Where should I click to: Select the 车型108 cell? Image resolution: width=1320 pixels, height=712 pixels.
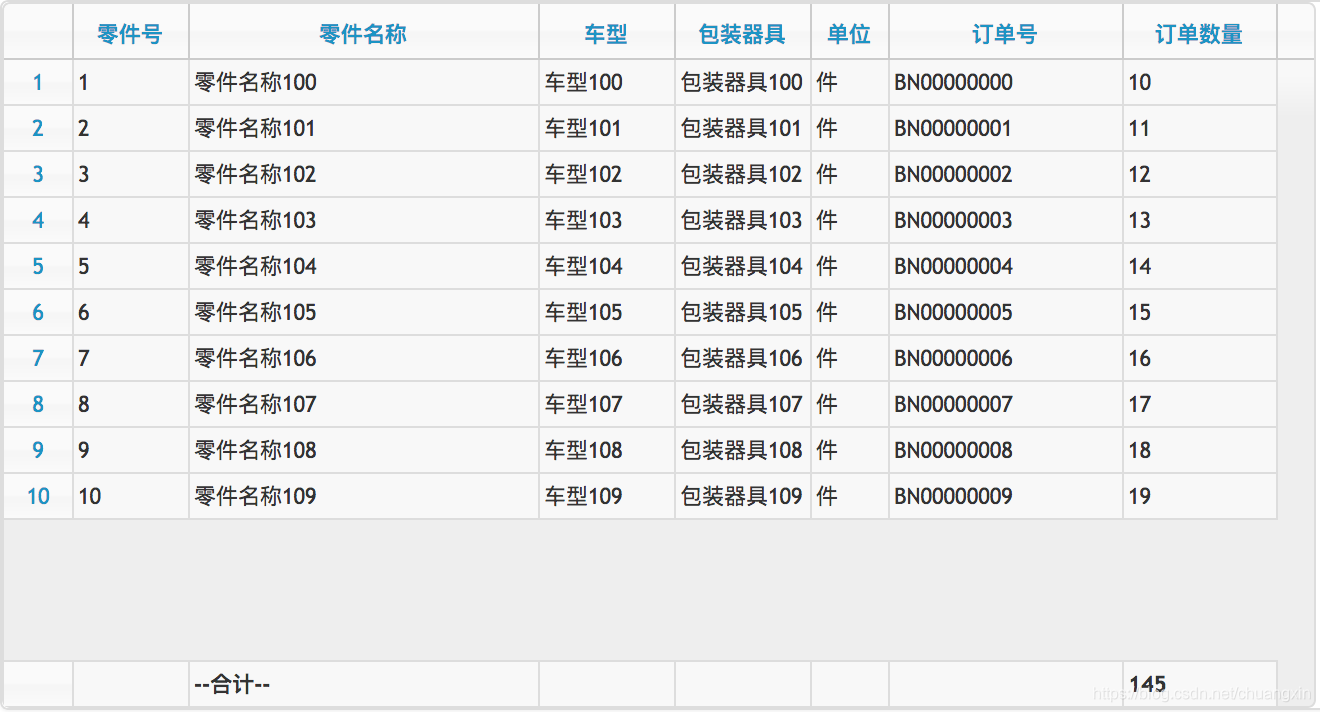607,450
